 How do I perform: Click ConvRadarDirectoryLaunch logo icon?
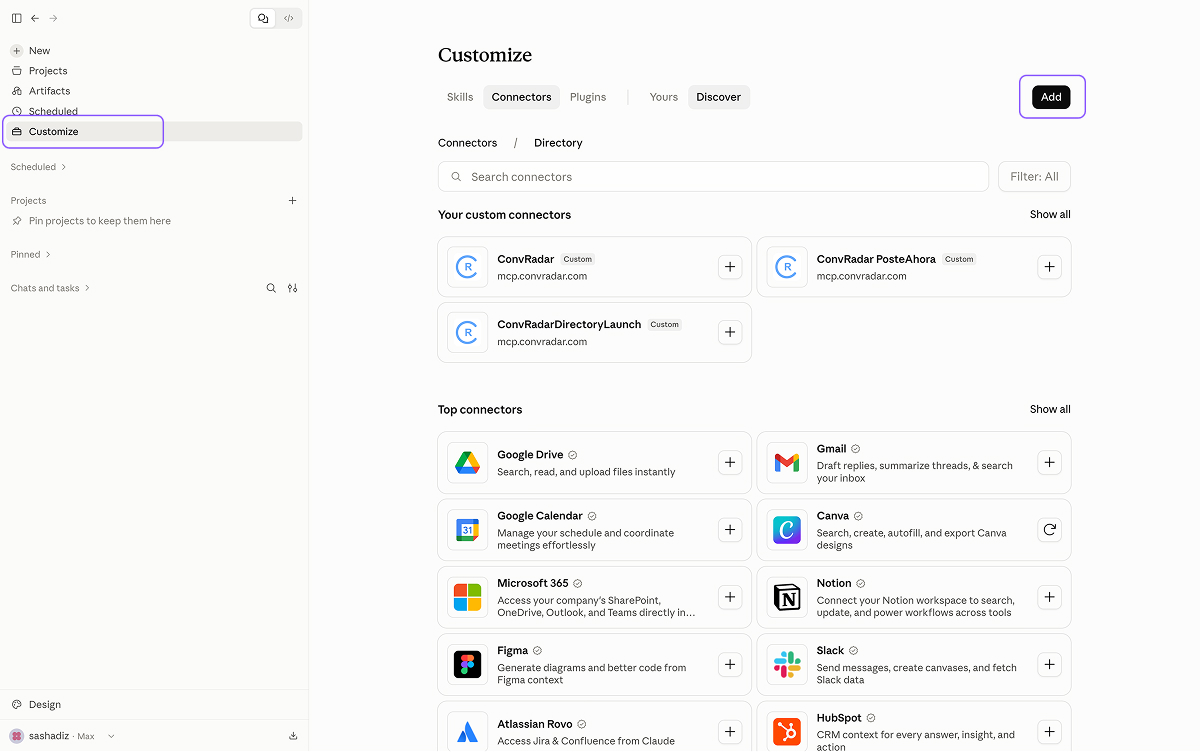467,332
